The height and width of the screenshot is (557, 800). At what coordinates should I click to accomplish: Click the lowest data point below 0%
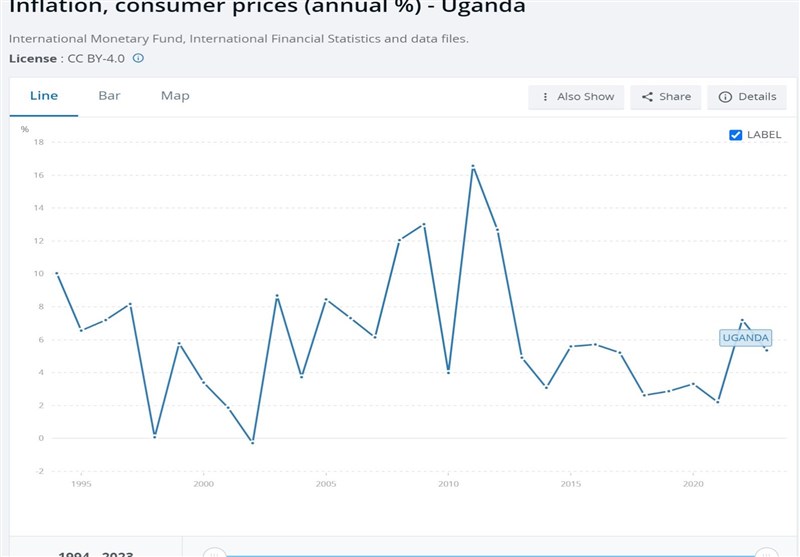(x=252, y=442)
